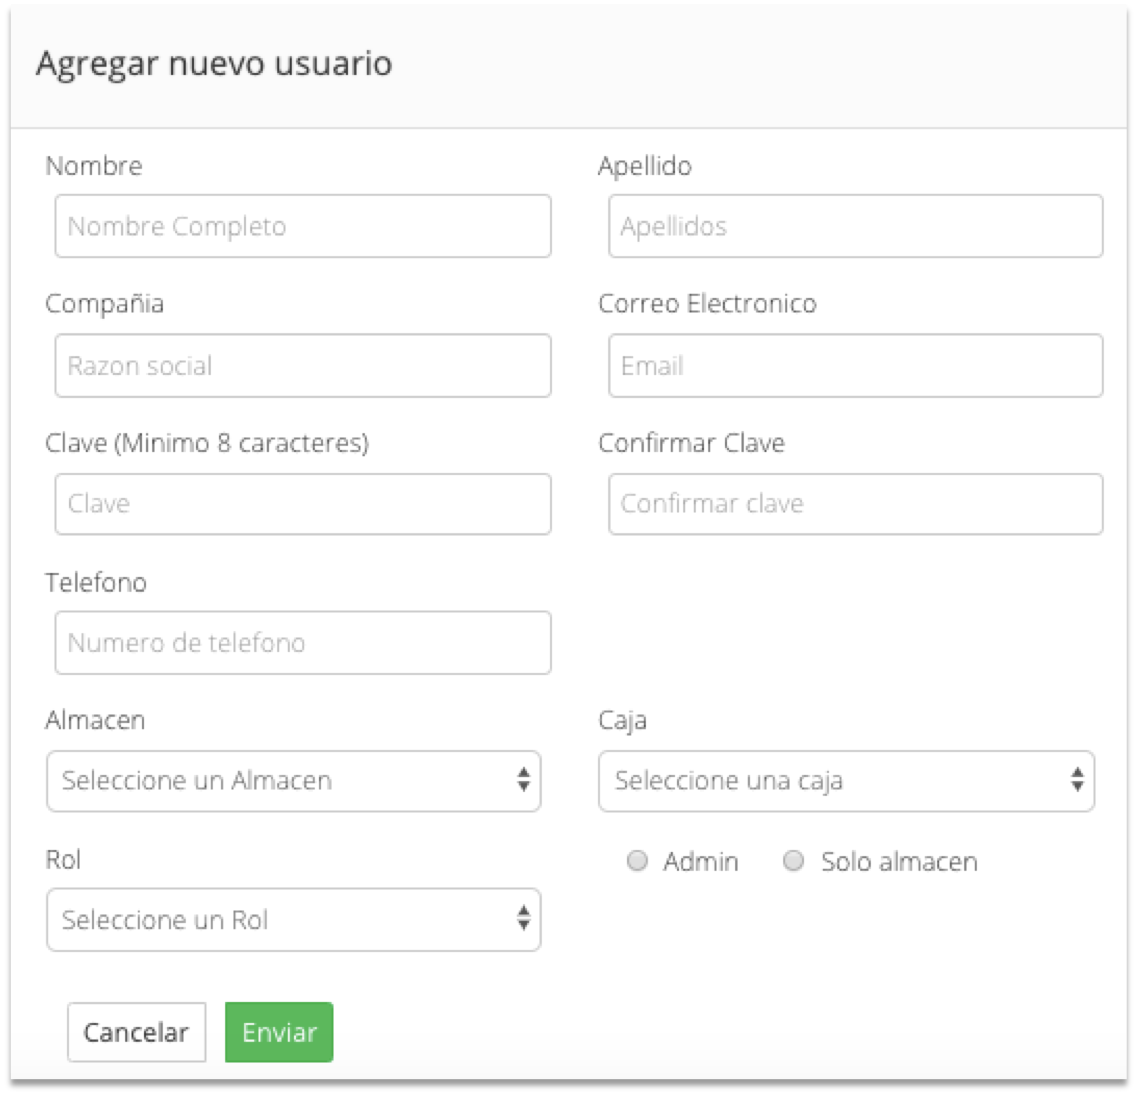This screenshot has height=1093, width=1135.
Task: Click the Confirmar clave field
Action: (856, 504)
